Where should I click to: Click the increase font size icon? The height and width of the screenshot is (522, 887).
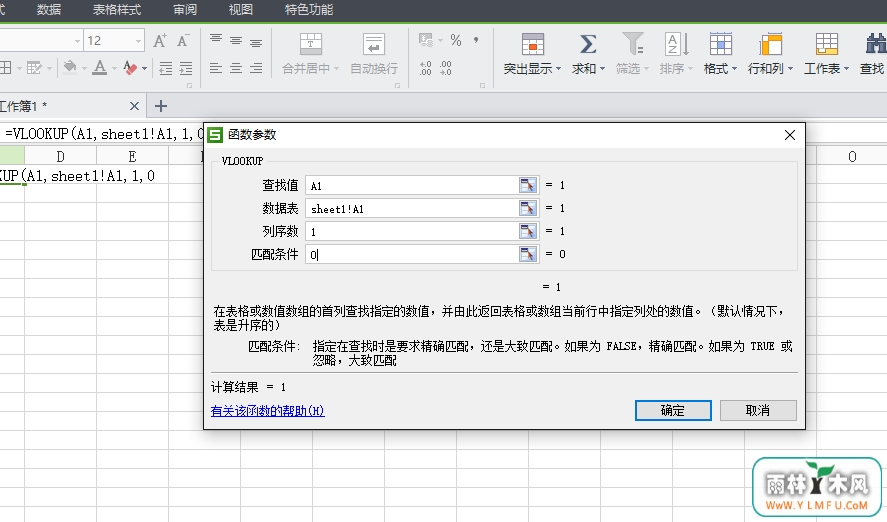click(x=160, y=41)
